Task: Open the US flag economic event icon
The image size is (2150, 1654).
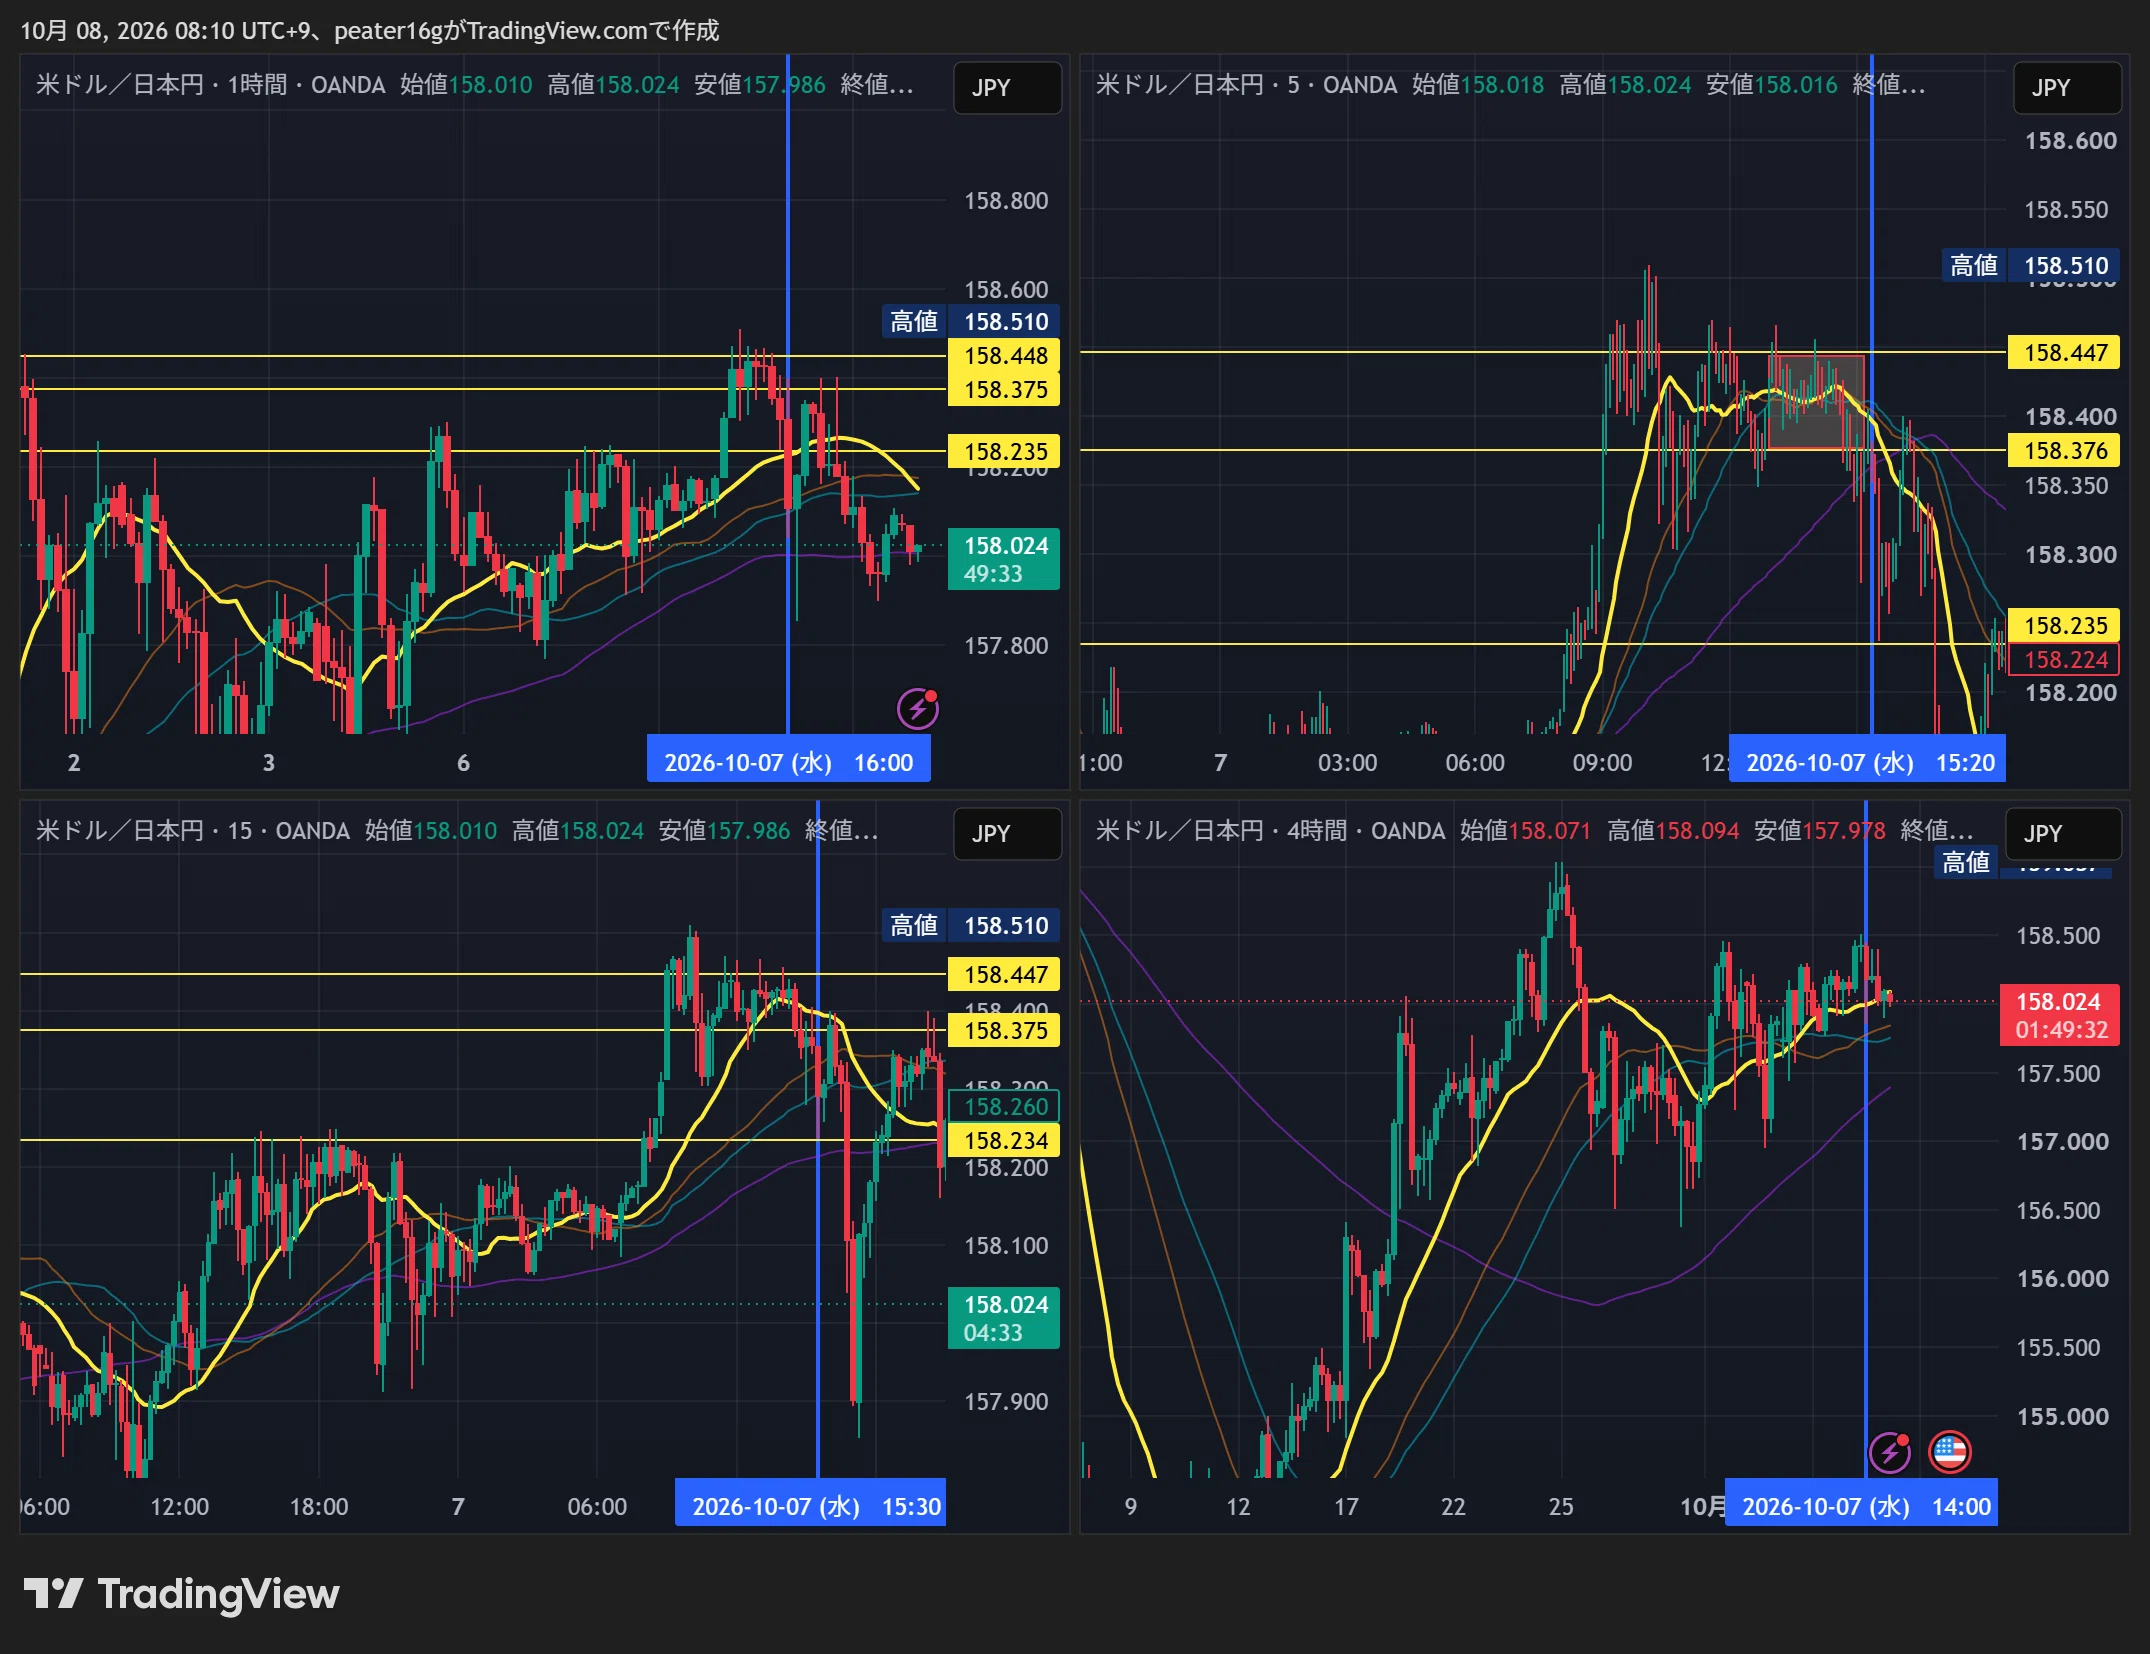Action: pos(1949,1452)
